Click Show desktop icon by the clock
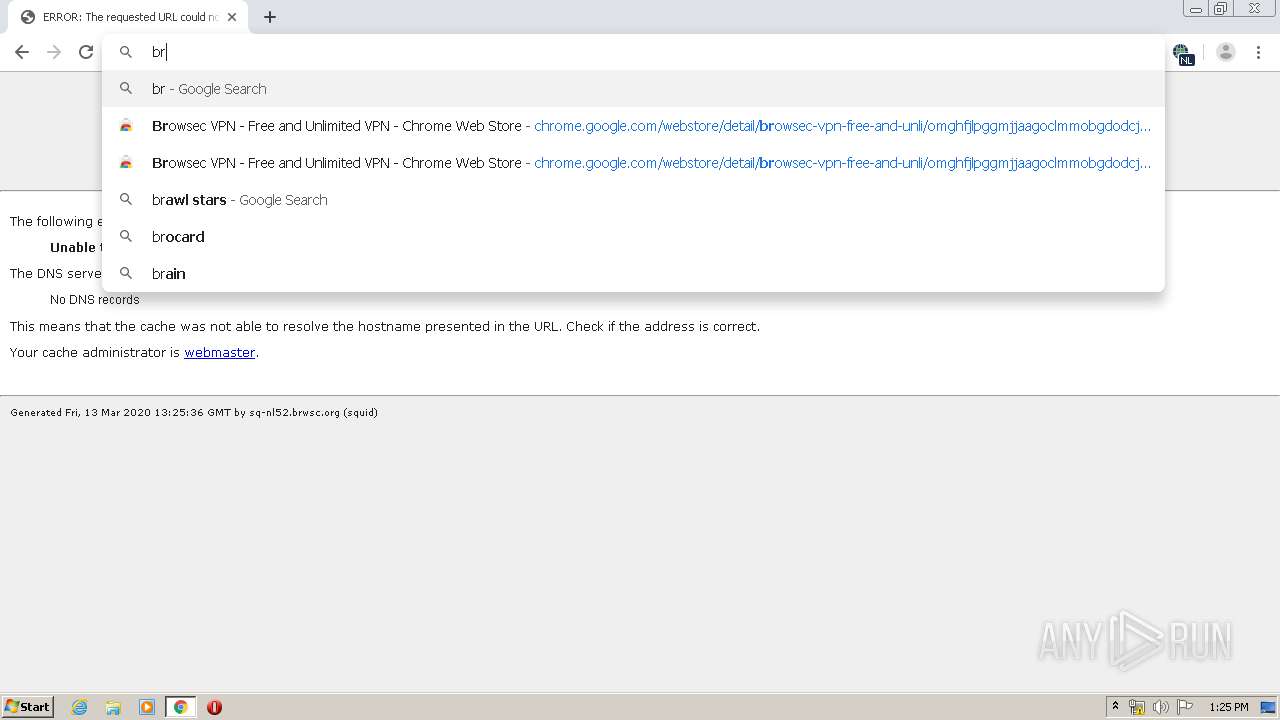Image resolution: width=1280 pixels, height=720 pixels. tap(1268, 707)
